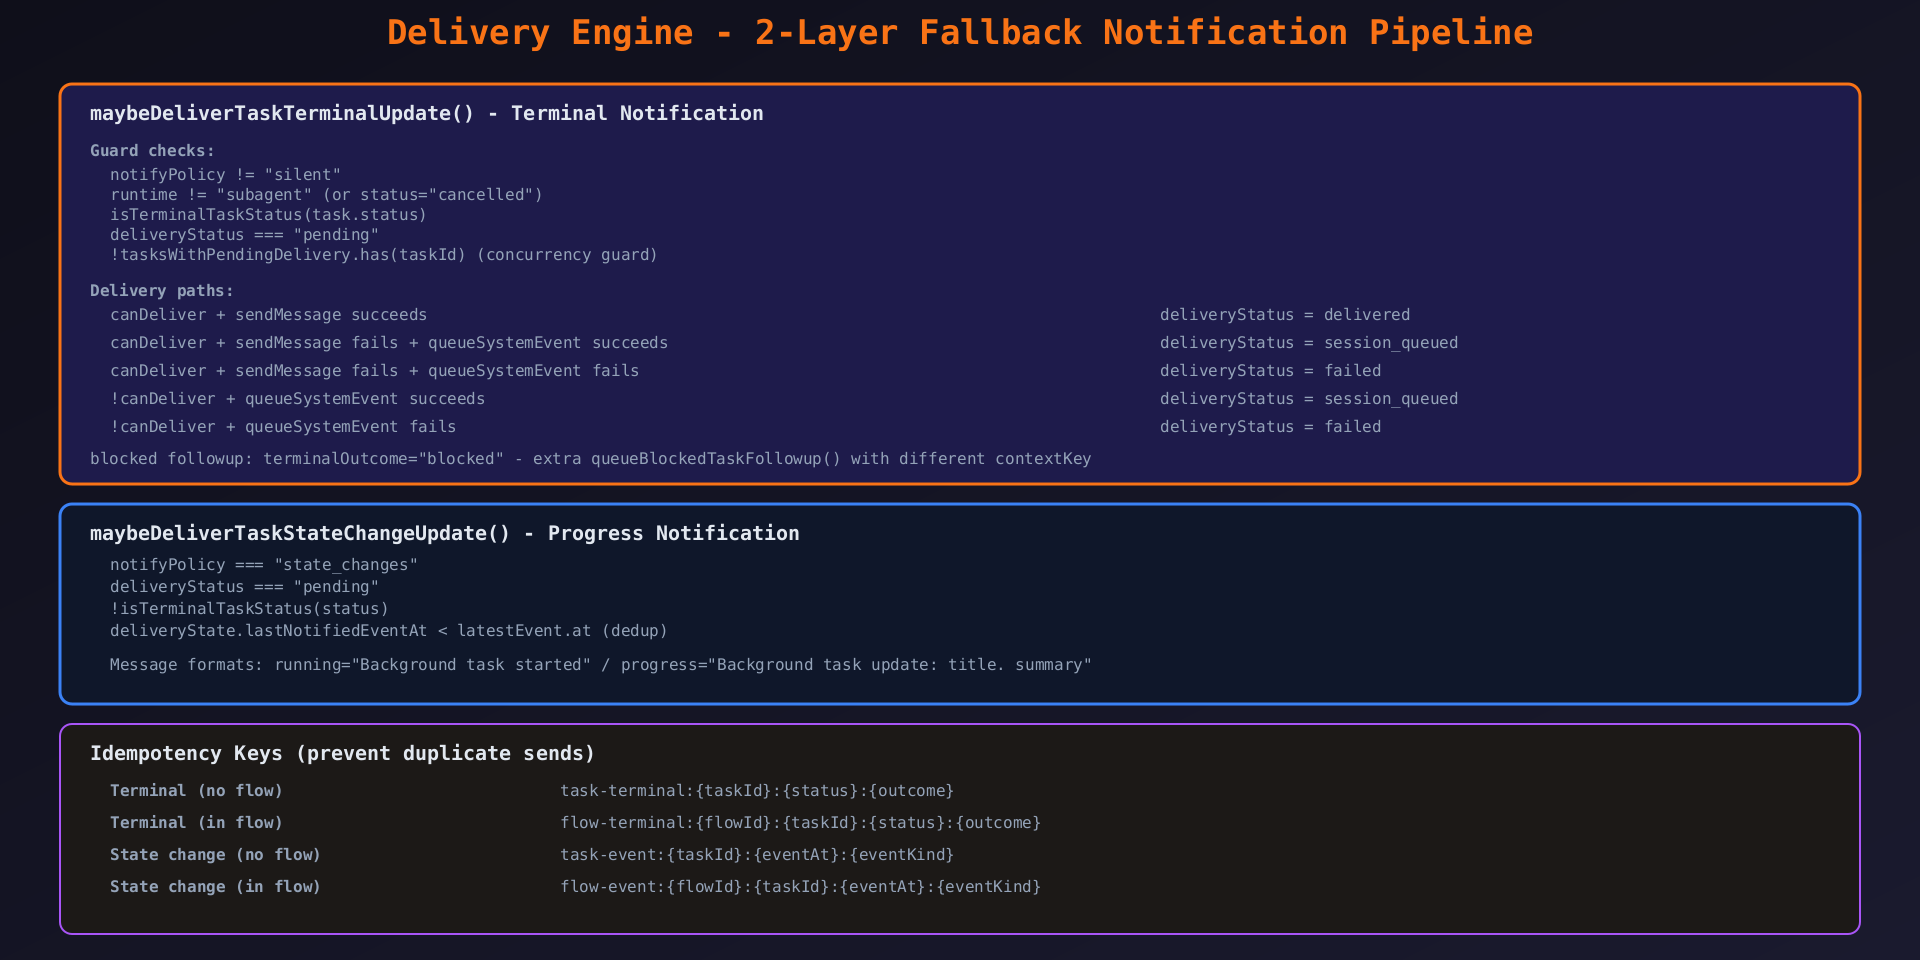
Task: Click '!isTerminalTaskStatus(status)' line
Action: (250, 608)
